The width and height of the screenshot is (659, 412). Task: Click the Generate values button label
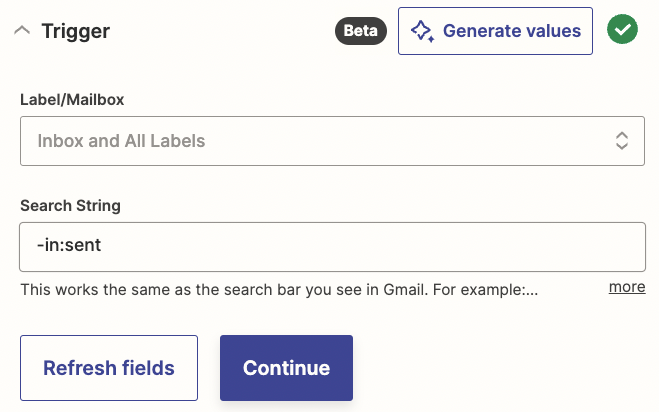click(511, 31)
